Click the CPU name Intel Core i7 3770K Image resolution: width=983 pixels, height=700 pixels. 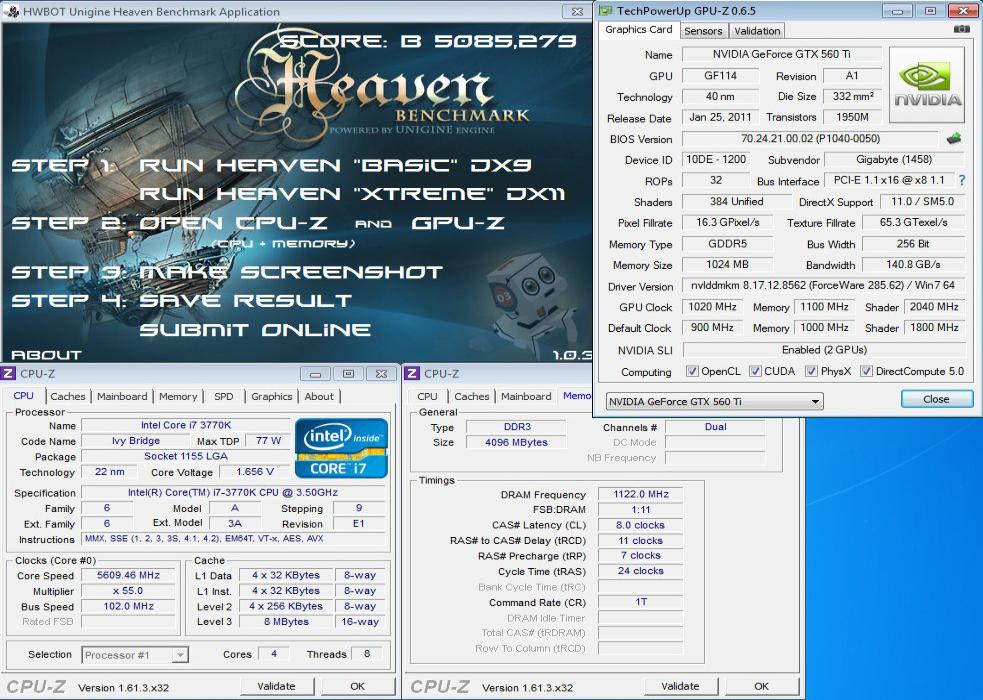186,425
